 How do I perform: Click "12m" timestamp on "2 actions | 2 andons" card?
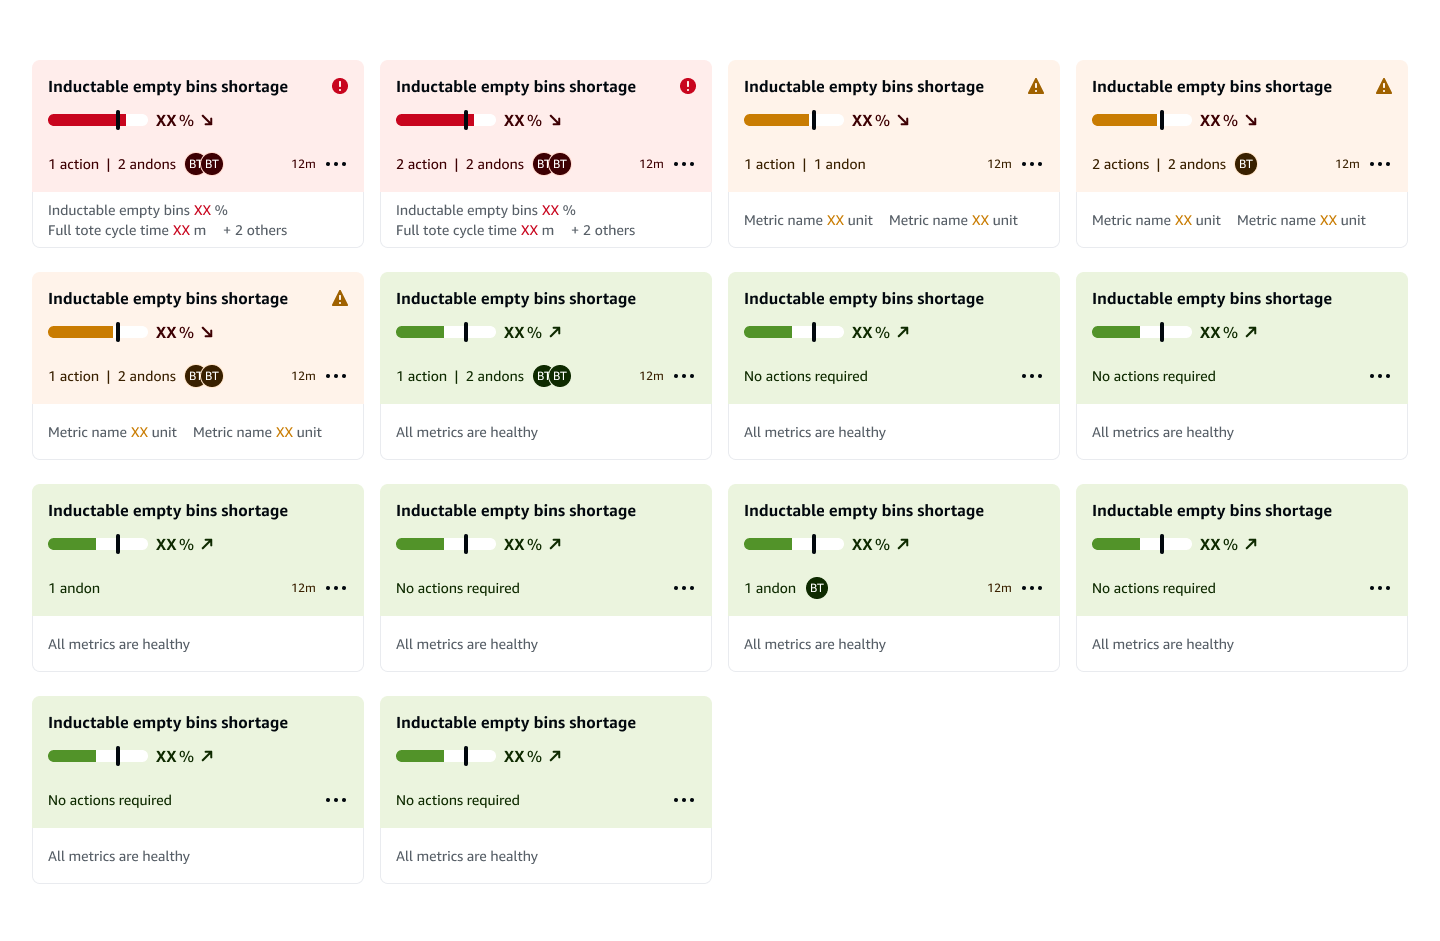[1348, 164]
